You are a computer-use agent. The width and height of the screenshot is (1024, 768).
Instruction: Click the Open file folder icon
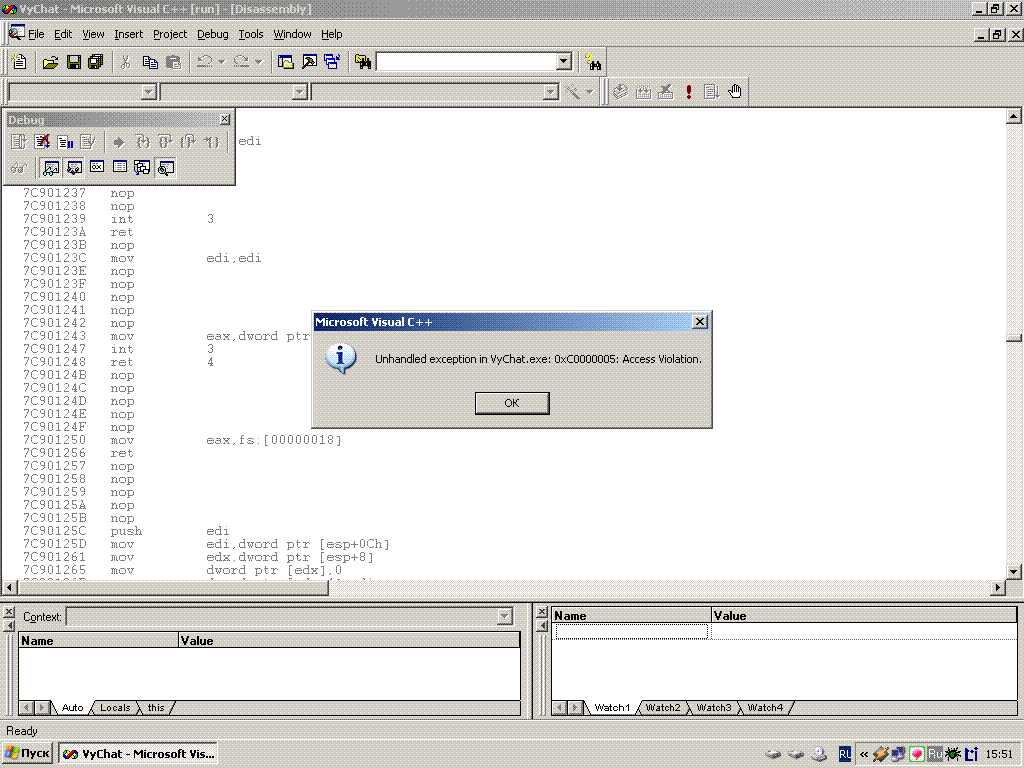click(x=50, y=62)
